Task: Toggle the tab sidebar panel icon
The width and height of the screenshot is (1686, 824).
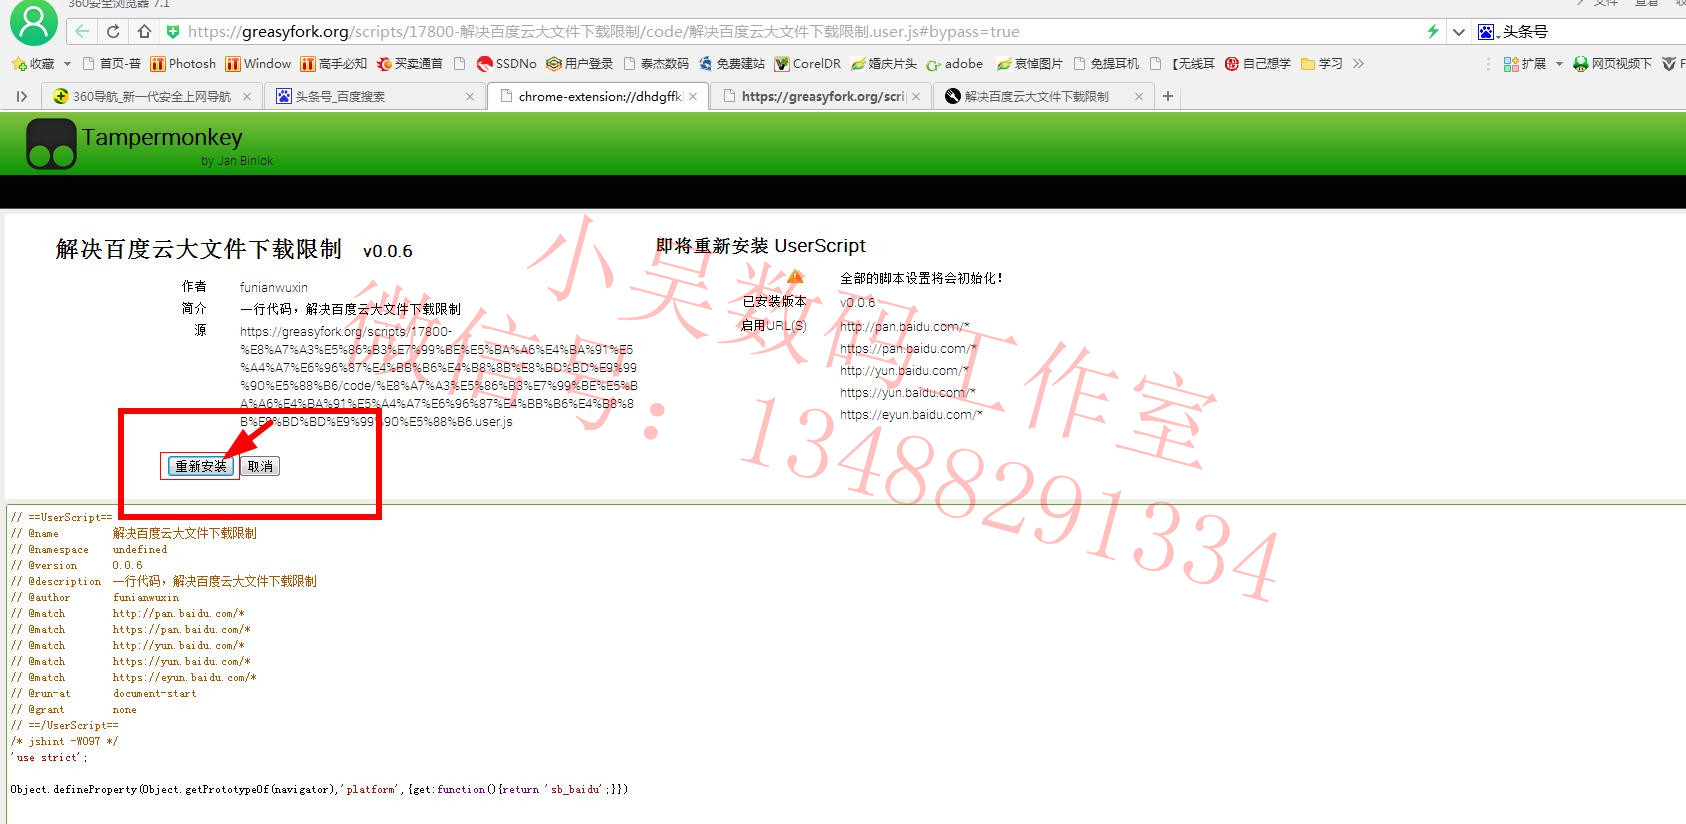Action: pyautogui.click(x=22, y=97)
